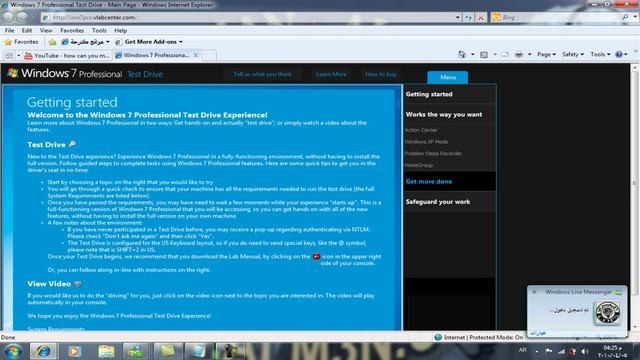This screenshot has height=360, width=640.
Task: Select Action Center in the sidebar
Action: 421,130
